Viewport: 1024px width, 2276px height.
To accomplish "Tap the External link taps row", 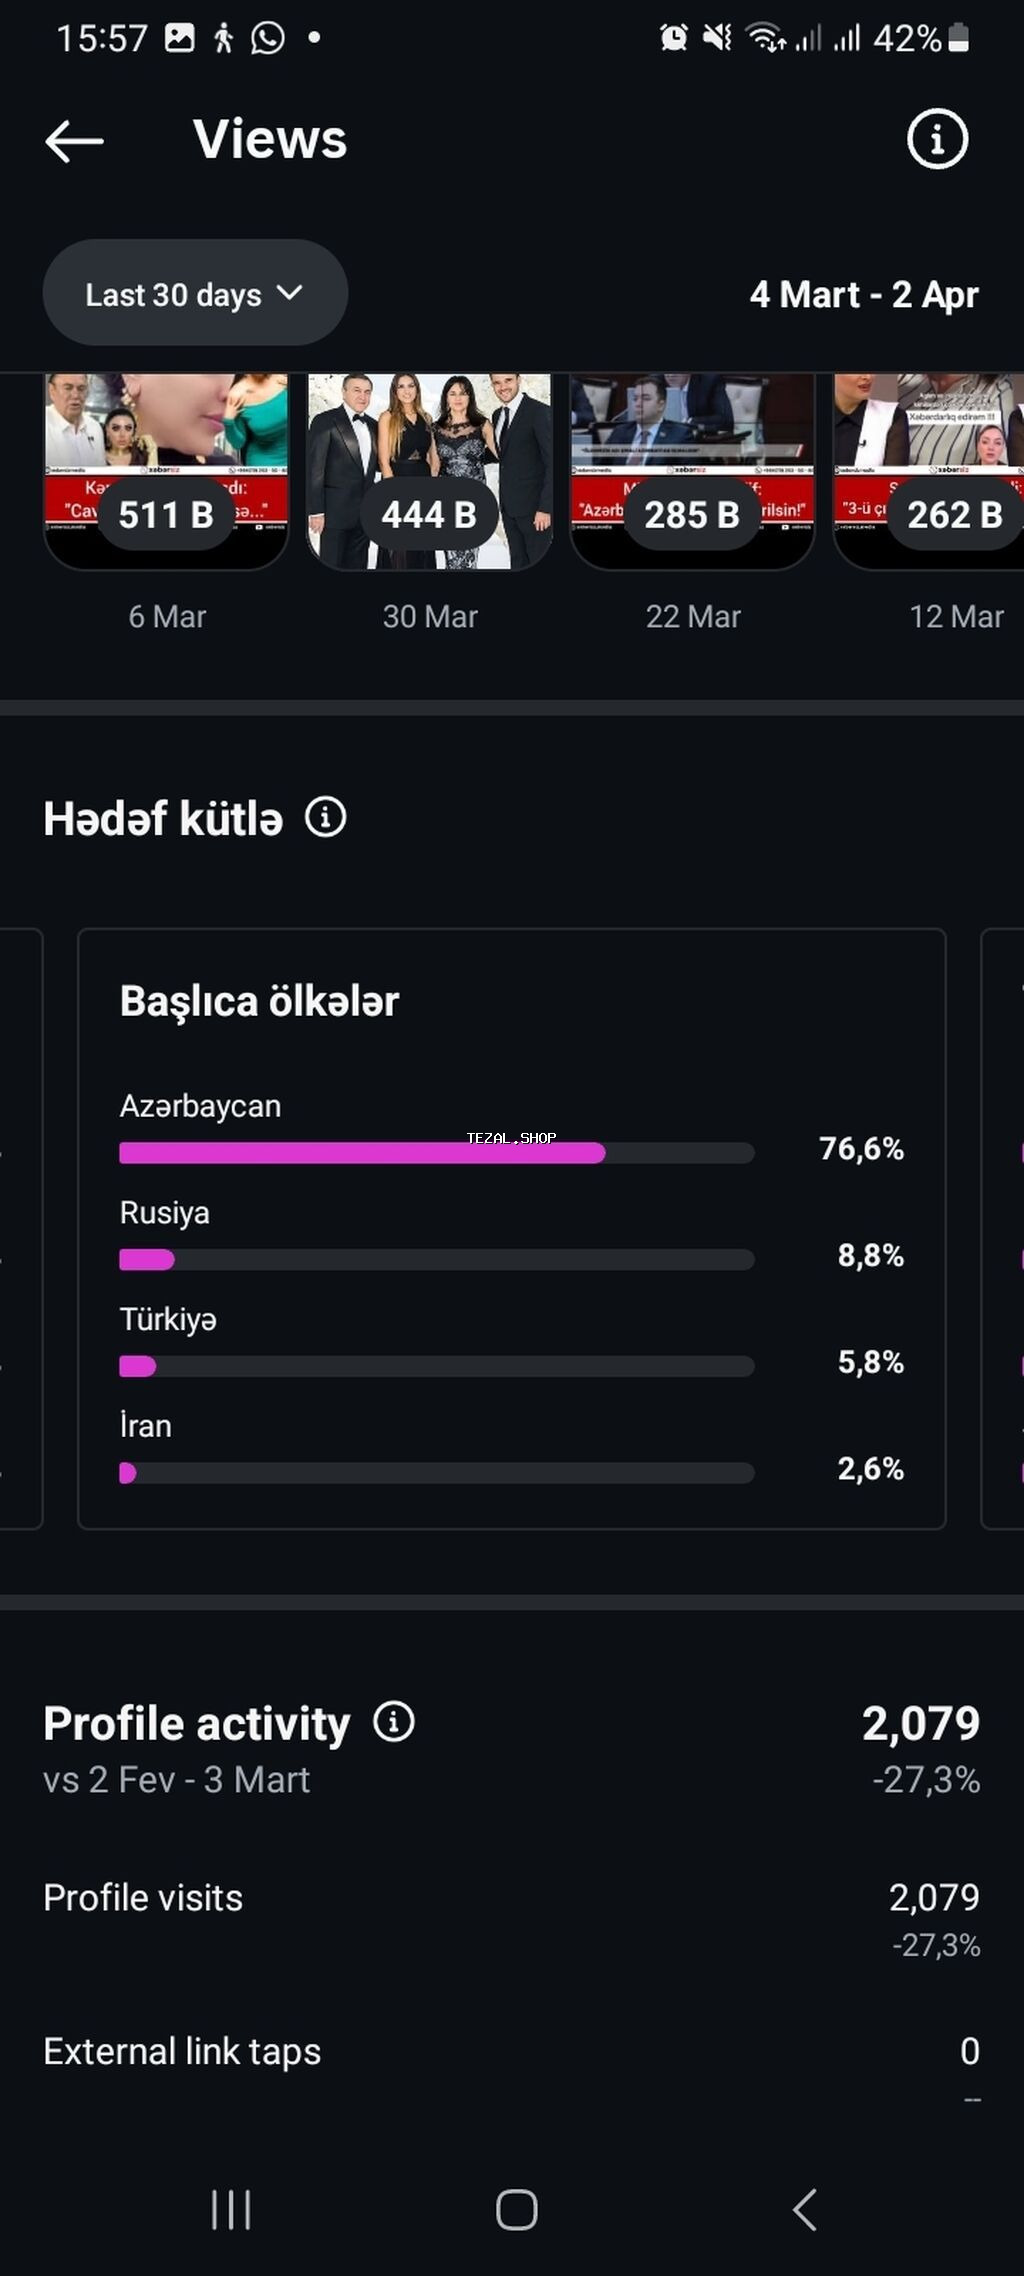I will (x=511, y=2052).
